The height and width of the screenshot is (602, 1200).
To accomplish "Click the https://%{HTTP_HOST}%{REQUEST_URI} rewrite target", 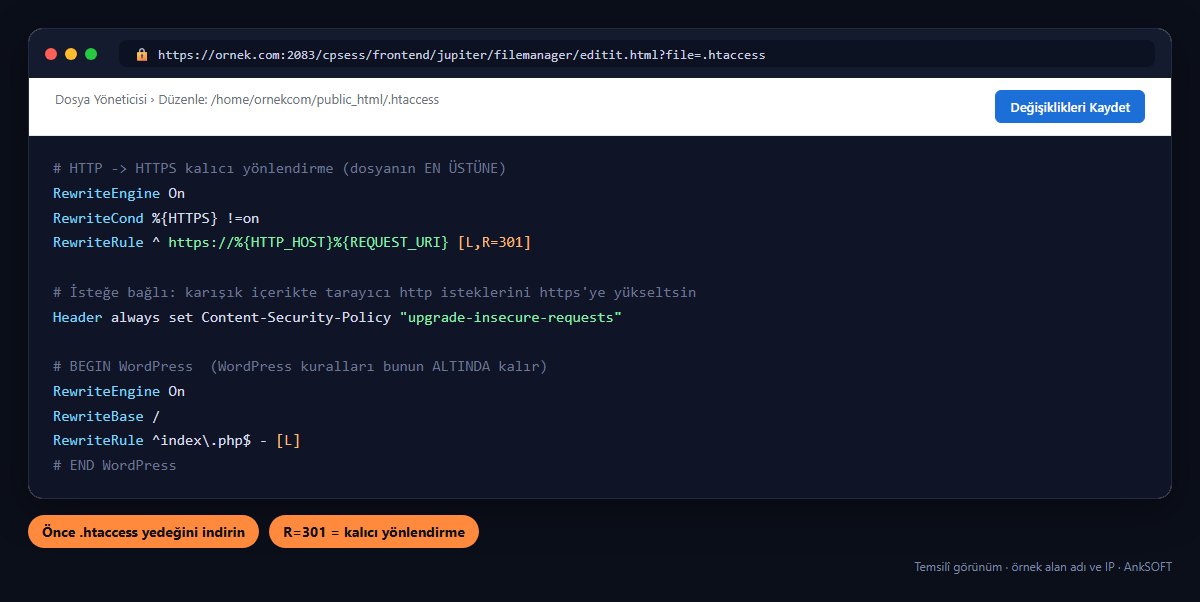I will pyautogui.click(x=308, y=242).
